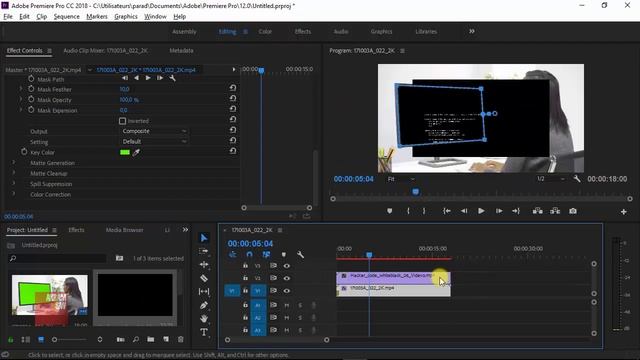Toggle V1 track output eye
Image resolution: width=640 pixels, height=360 pixels.
(x=287, y=291)
